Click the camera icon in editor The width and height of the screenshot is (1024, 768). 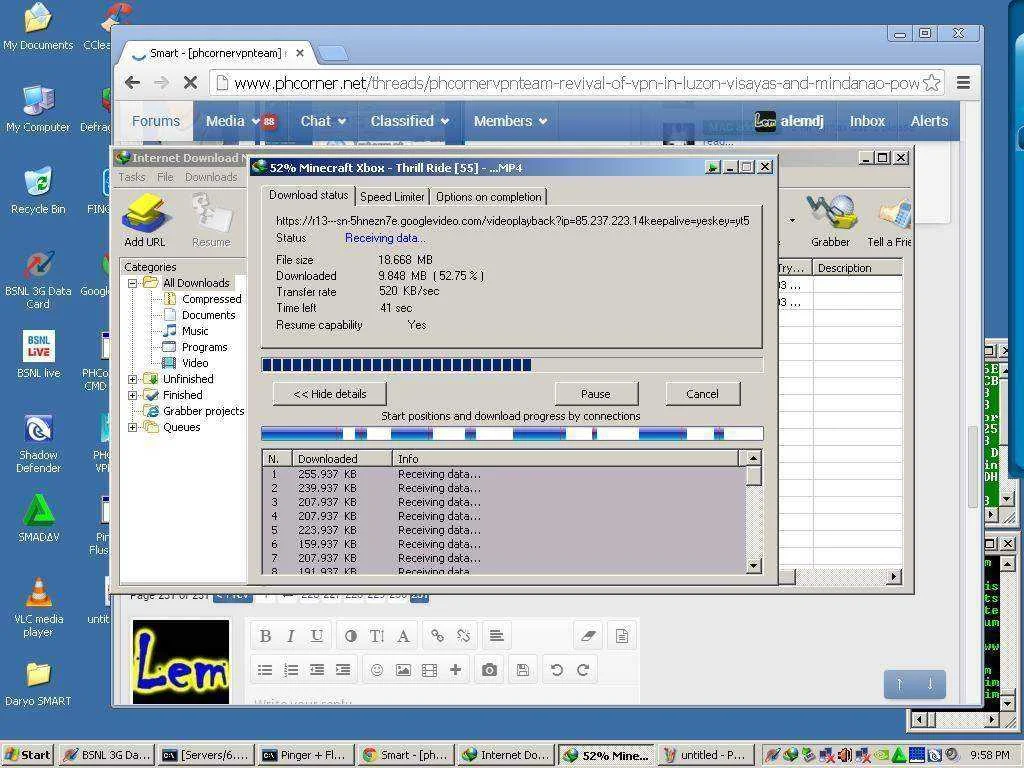[489, 669]
